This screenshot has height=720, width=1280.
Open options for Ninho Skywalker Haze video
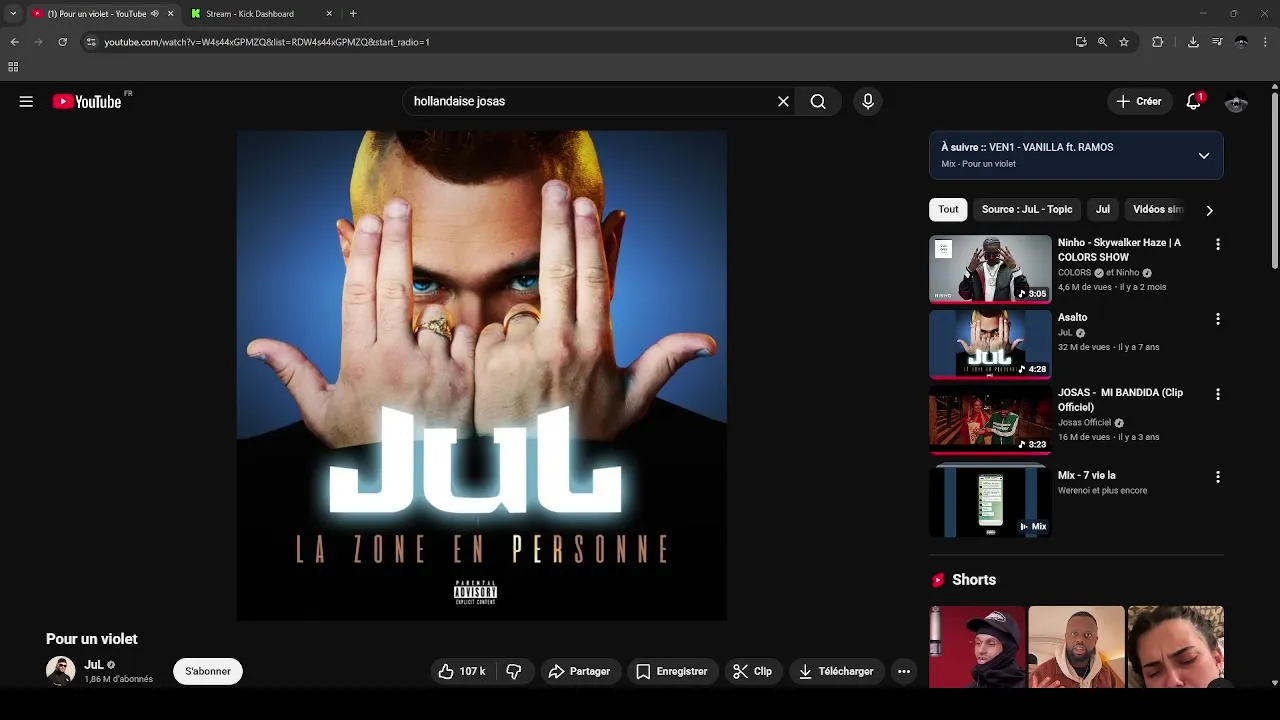pyautogui.click(x=1217, y=244)
